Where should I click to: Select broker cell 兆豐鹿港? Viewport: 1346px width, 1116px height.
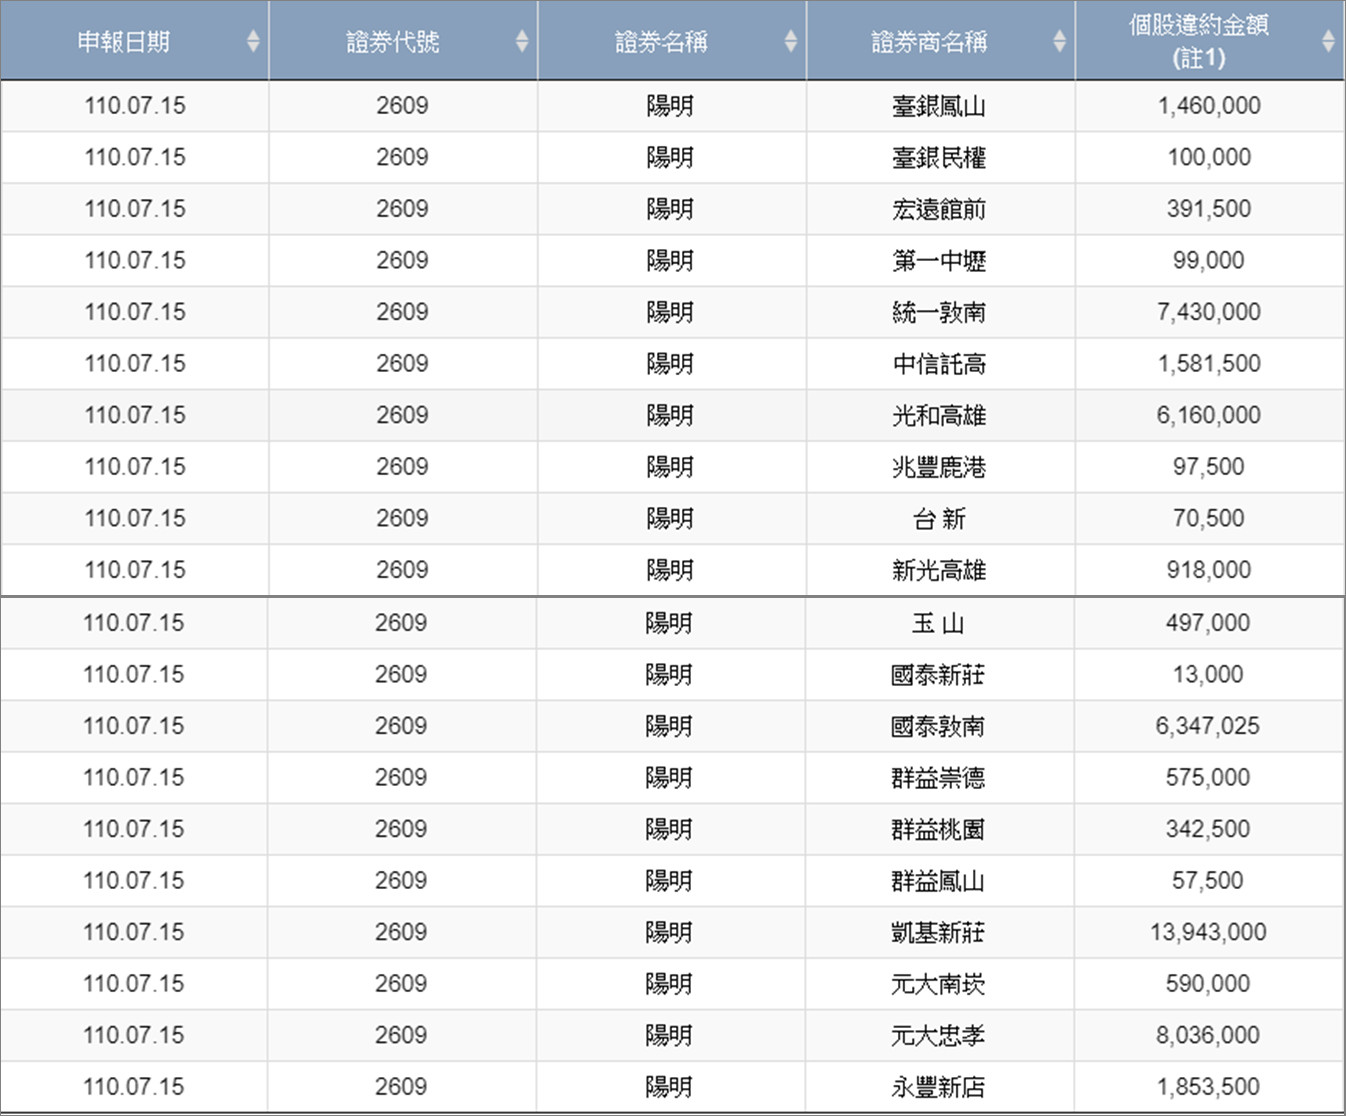tap(939, 467)
